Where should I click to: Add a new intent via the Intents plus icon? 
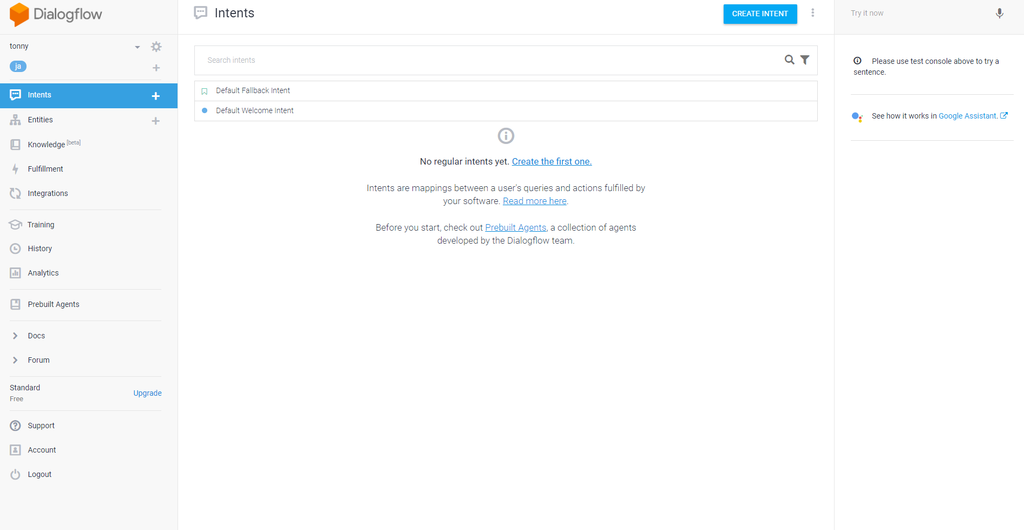tap(155, 96)
